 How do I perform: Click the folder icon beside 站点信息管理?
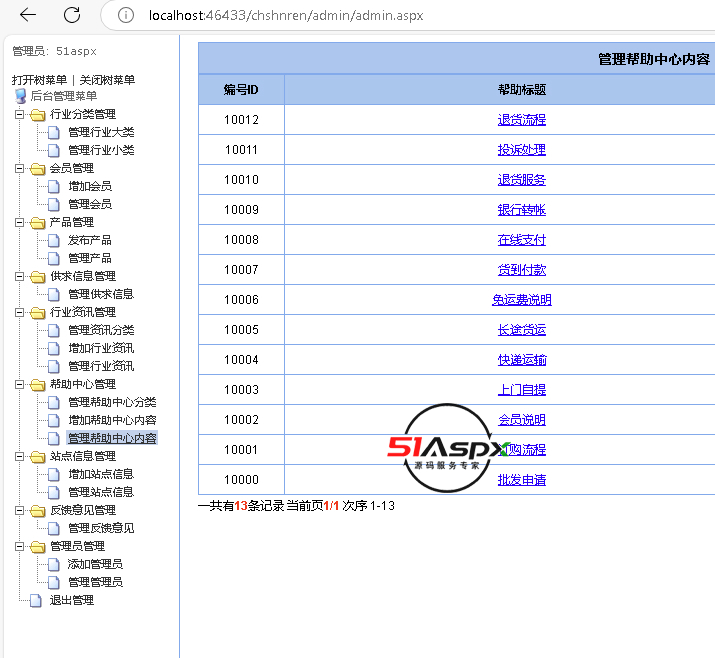tap(37, 456)
